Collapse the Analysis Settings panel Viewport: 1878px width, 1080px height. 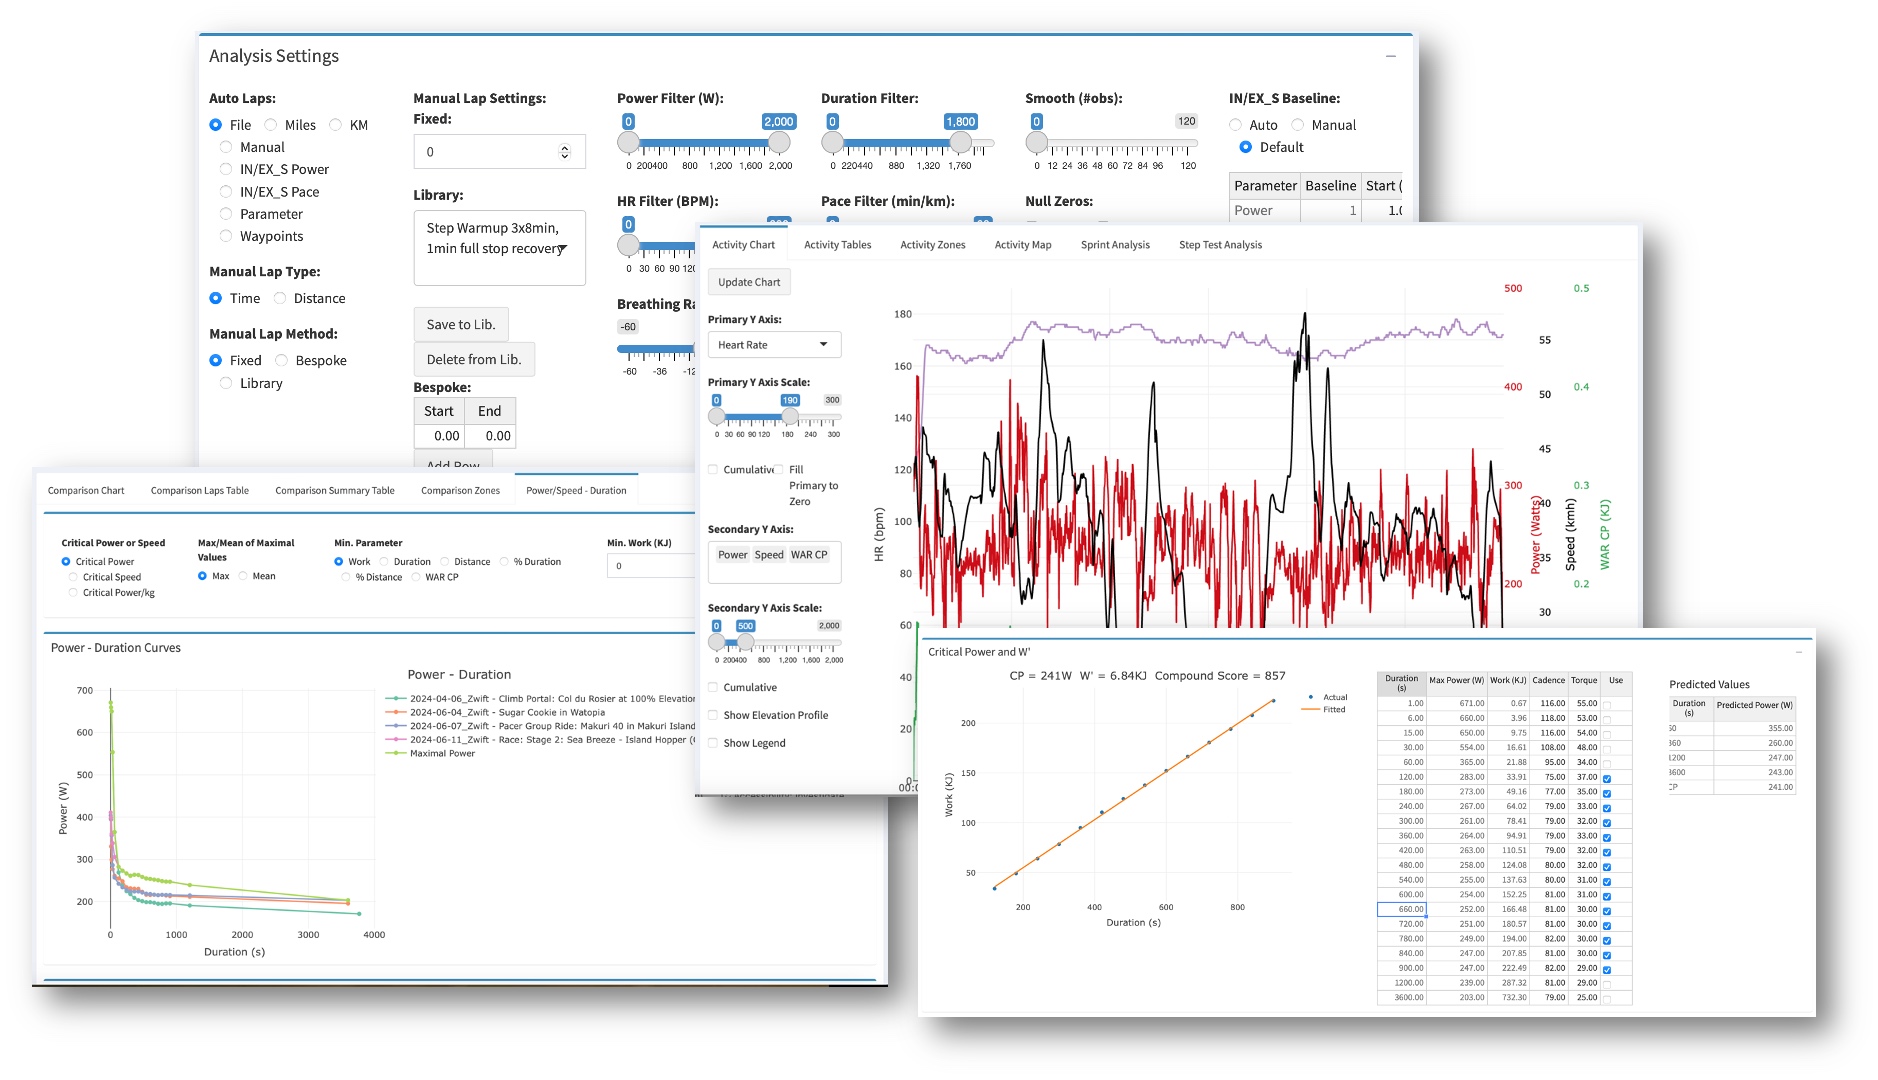click(x=1390, y=56)
